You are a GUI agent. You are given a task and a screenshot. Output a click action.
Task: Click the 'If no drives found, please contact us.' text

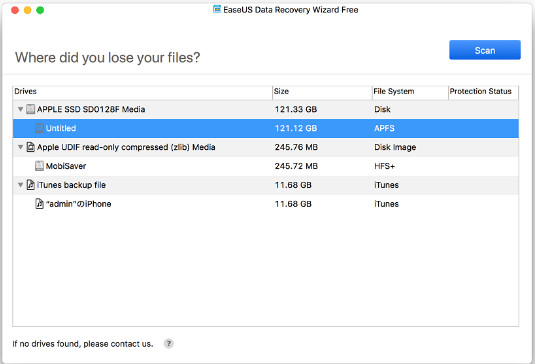pos(83,344)
